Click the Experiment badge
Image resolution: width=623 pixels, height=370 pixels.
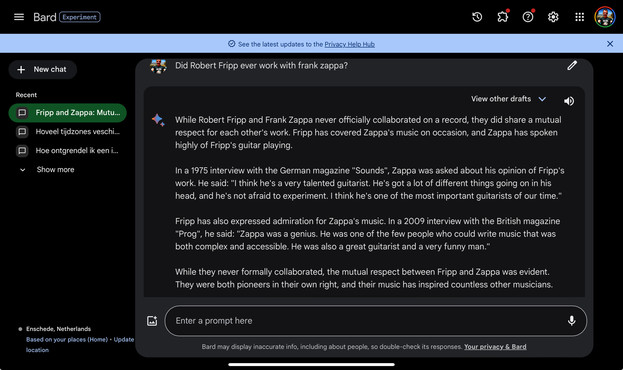(x=80, y=17)
